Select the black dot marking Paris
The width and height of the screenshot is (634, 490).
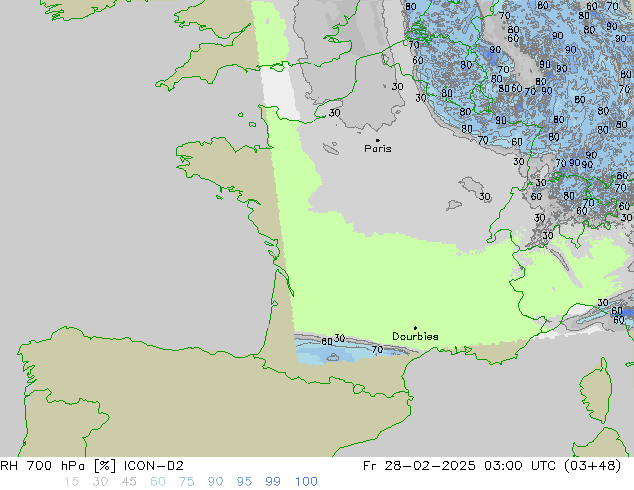pyautogui.click(x=378, y=140)
